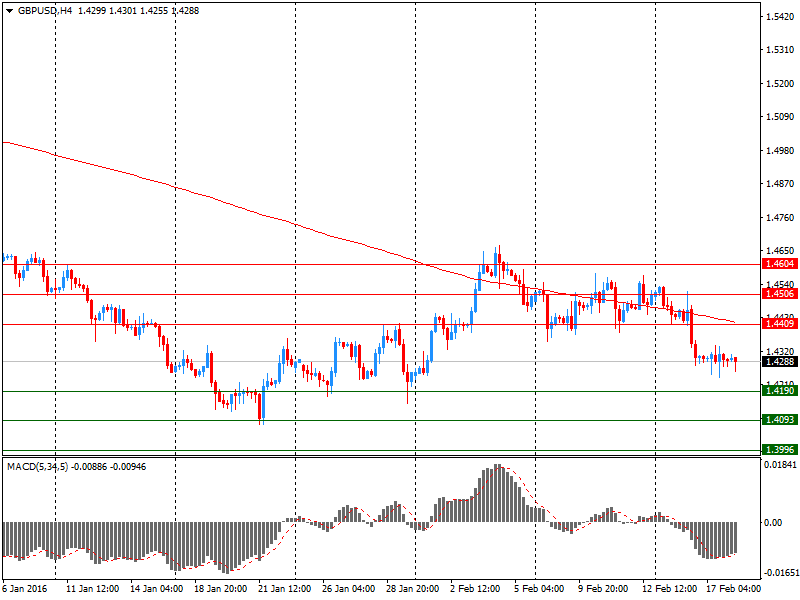Select the GBPUSD,H4 symbol title text
This screenshot has width=800, height=600.
pos(45,11)
